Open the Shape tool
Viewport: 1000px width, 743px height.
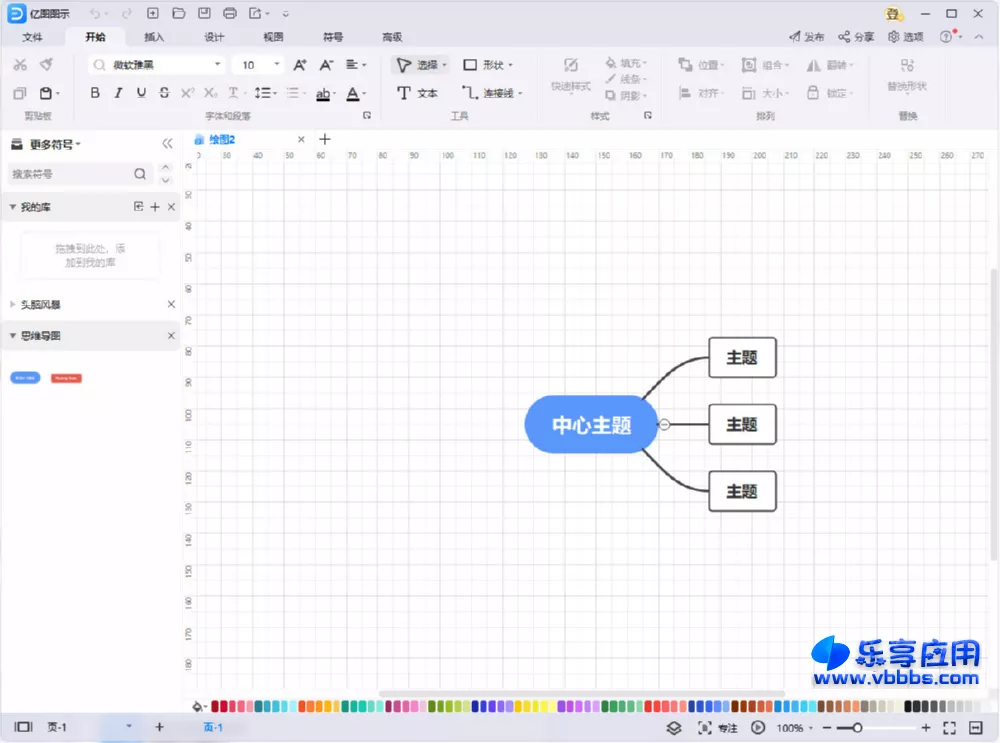487,64
